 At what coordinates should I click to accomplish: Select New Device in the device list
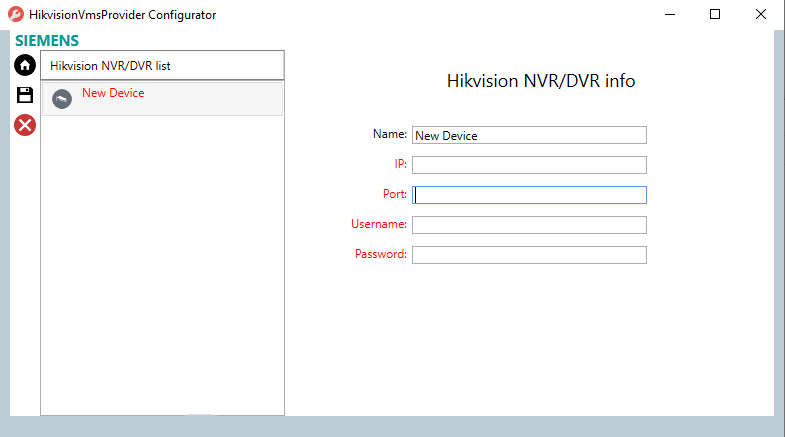(x=113, y=93)
